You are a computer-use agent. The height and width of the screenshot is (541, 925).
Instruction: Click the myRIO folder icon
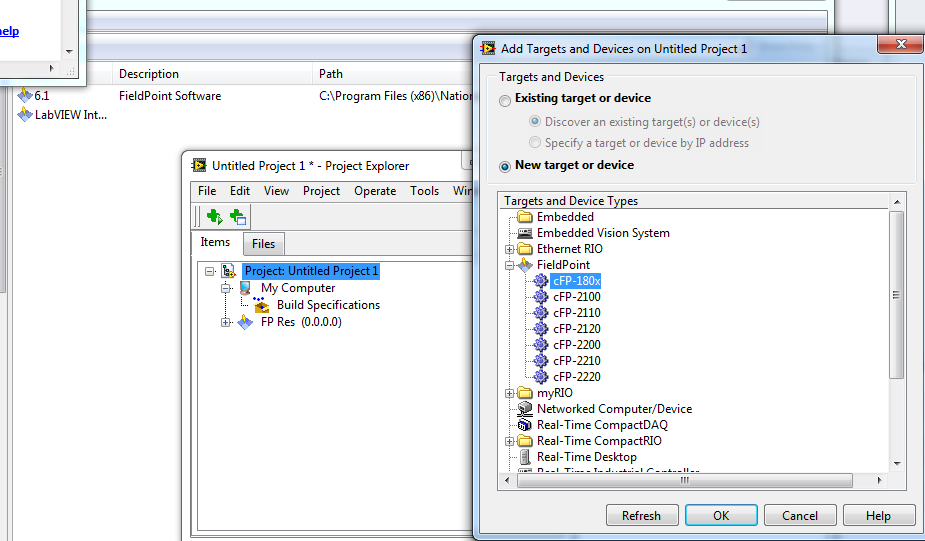(524, 393)
